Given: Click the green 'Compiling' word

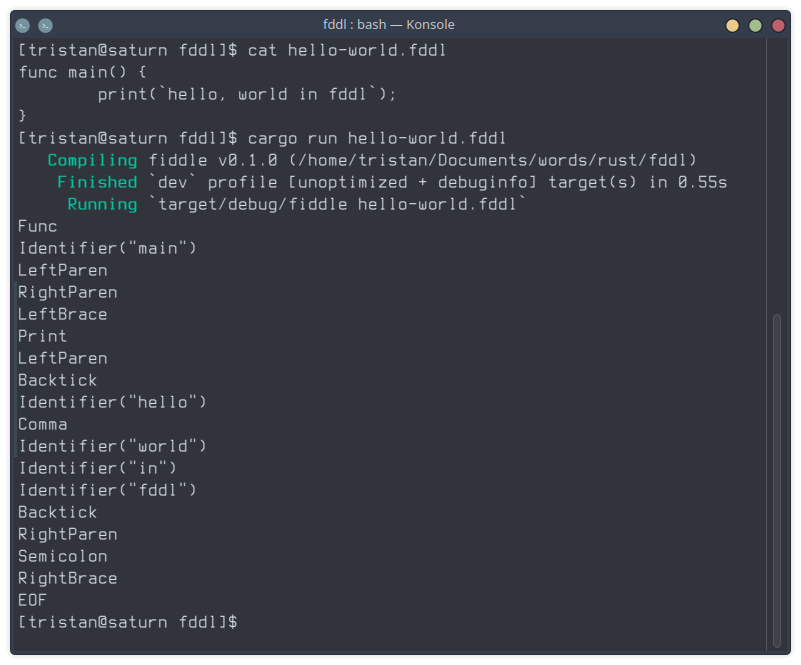Looking at the screenshot, I should 92,160.
